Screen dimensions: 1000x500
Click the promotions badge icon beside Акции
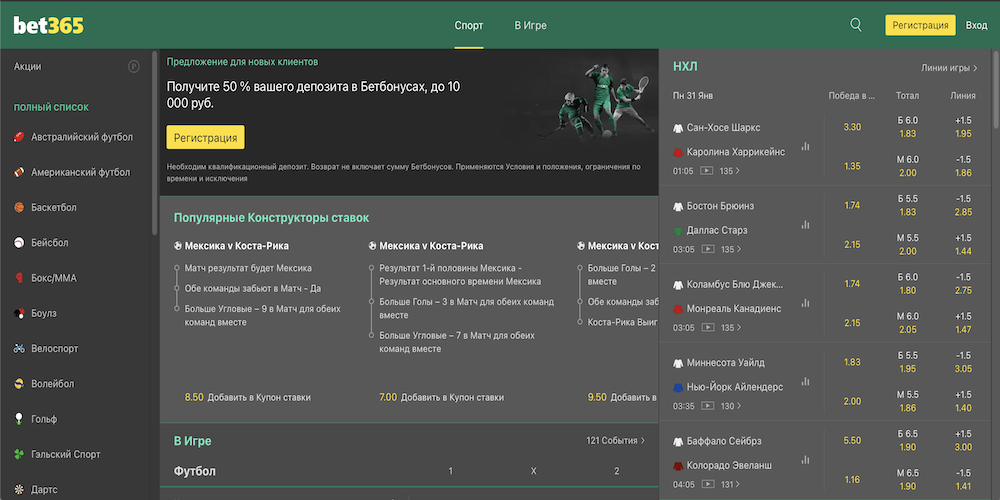pos(134,66)
